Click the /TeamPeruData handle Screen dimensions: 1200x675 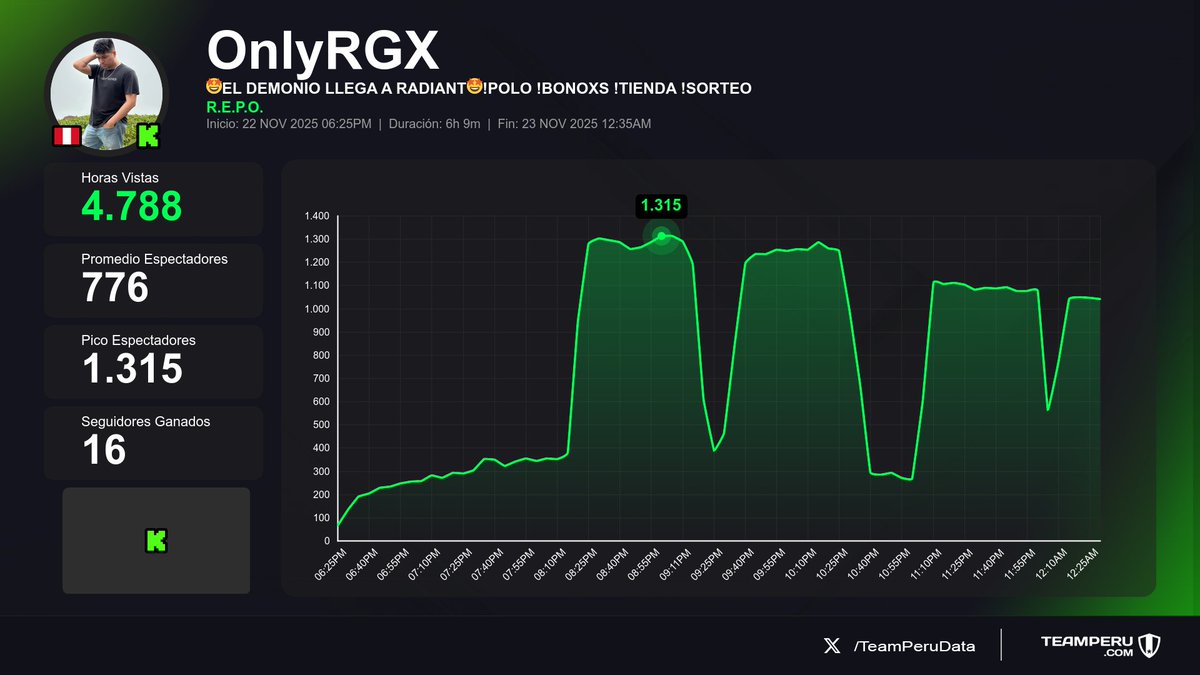tap(914, 646)
